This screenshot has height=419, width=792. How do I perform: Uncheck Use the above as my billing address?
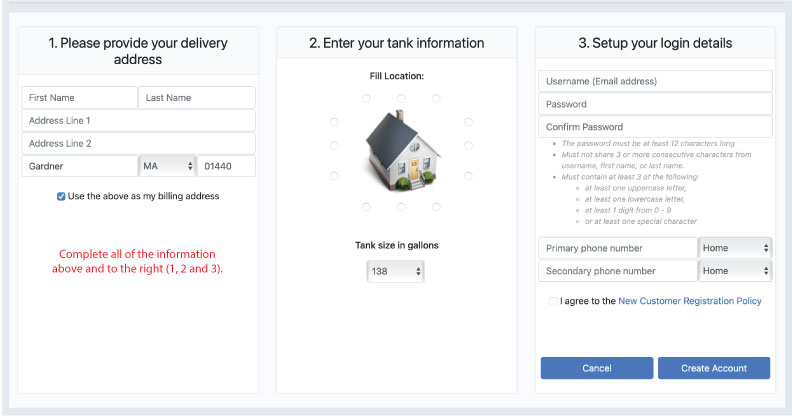click(61, 196)
